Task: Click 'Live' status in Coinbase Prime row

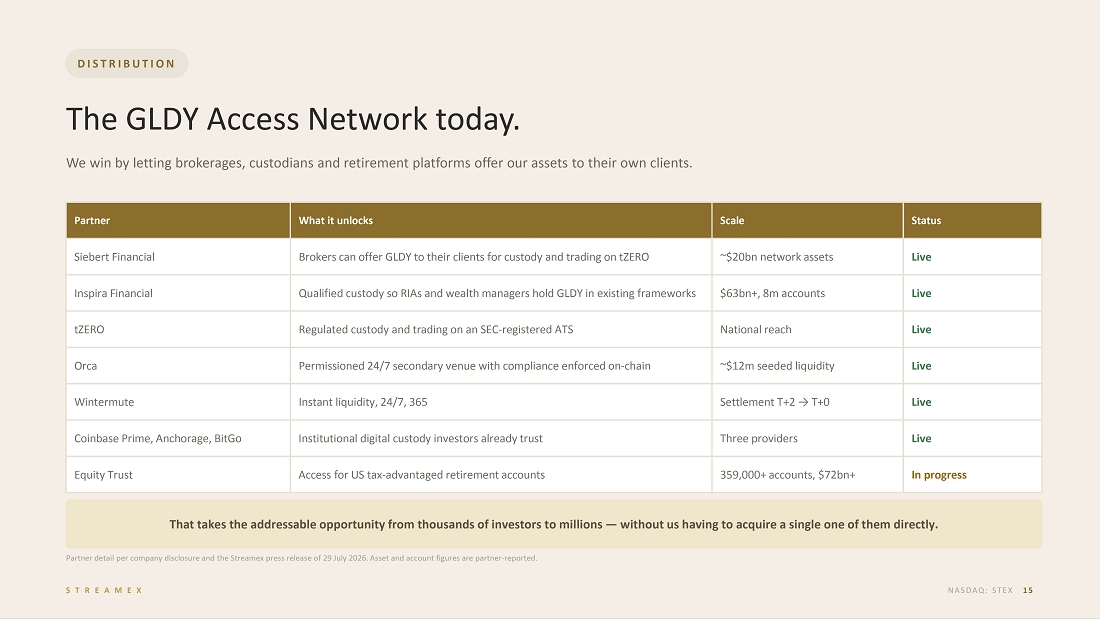Action: (921, 439)
